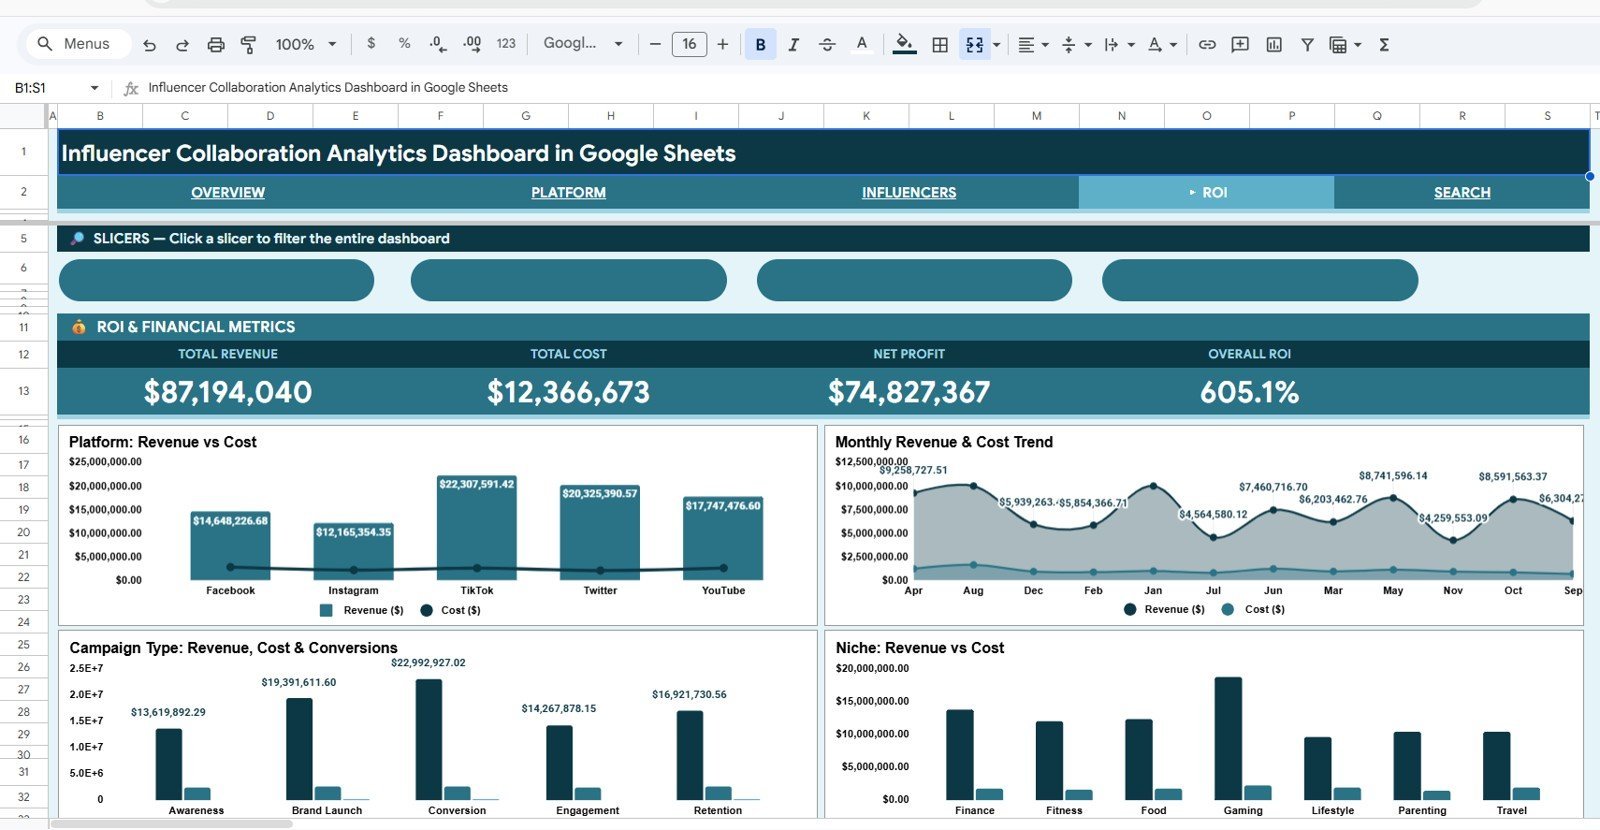Open the Print dialog icon
The image size is (1600, 830).
tap(216, 44)
